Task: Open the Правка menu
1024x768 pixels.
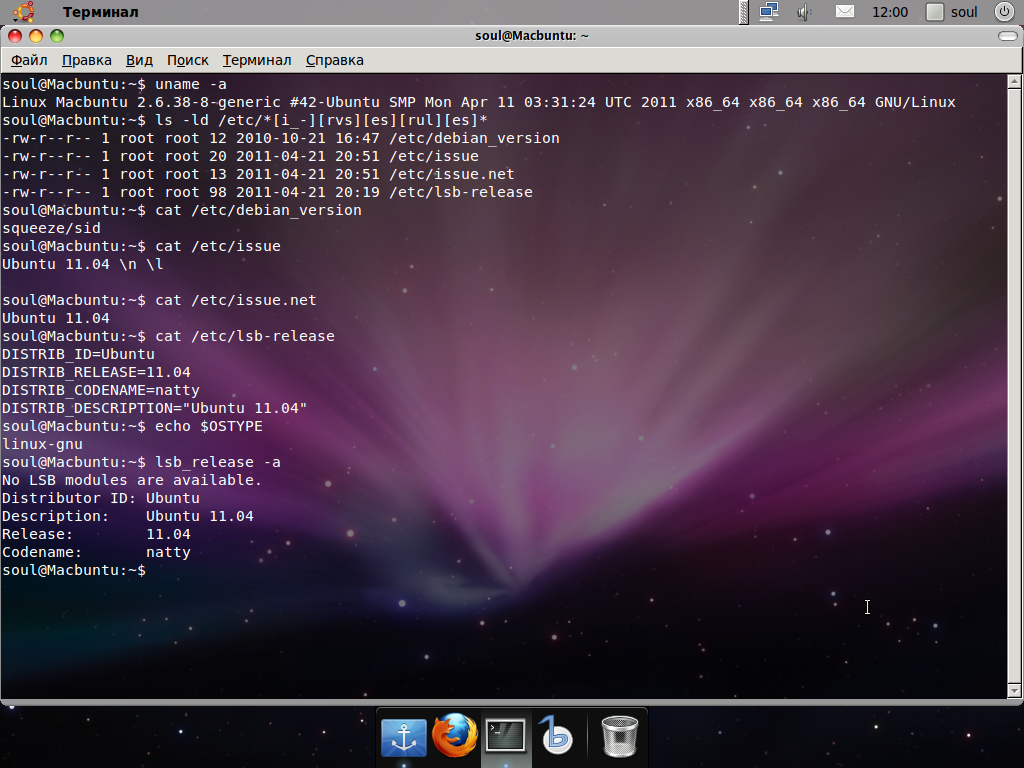Action: (x=87, y=60)
